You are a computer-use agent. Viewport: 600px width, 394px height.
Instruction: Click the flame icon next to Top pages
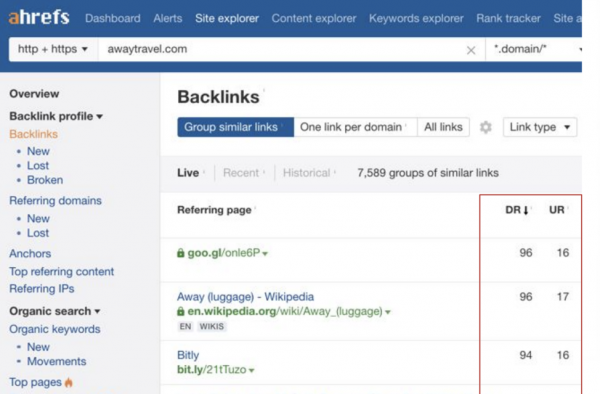pos(69,382)
